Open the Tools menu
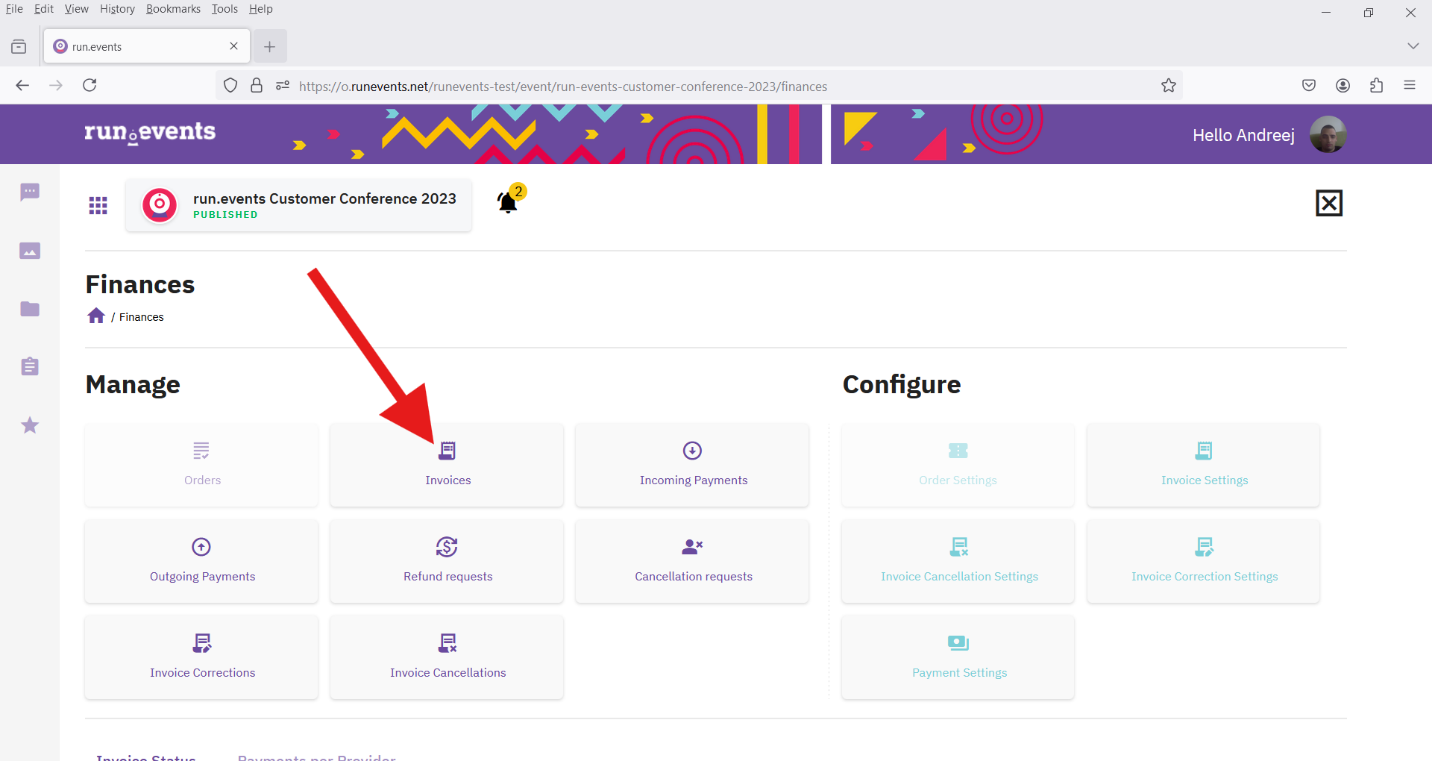Image resolution: width=1432 pixels, height=761 pixels. [x=225, y=9]
